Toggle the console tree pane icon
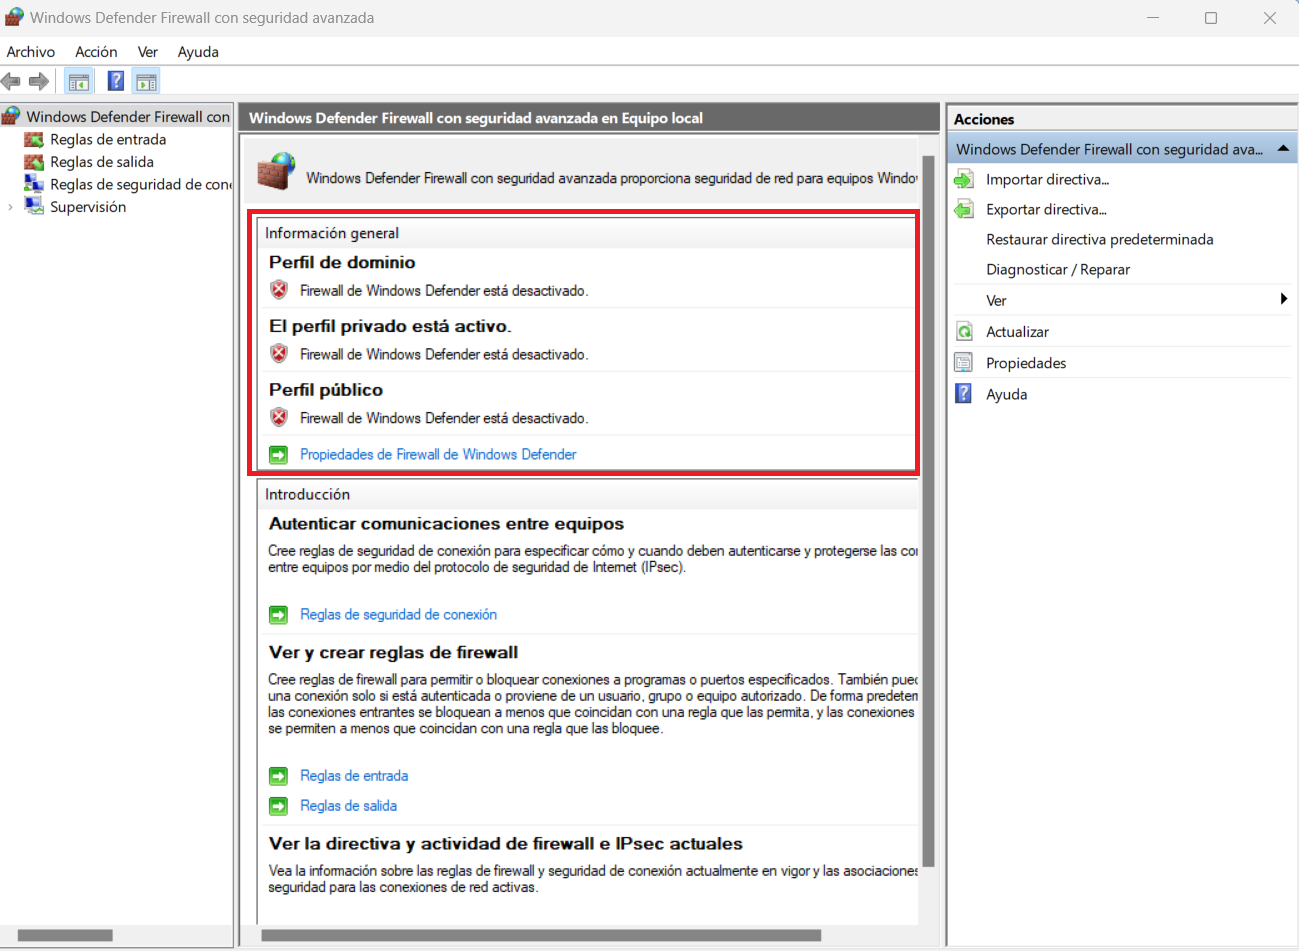The width and height of the screenshot is (1299, 951). (79, 82)
